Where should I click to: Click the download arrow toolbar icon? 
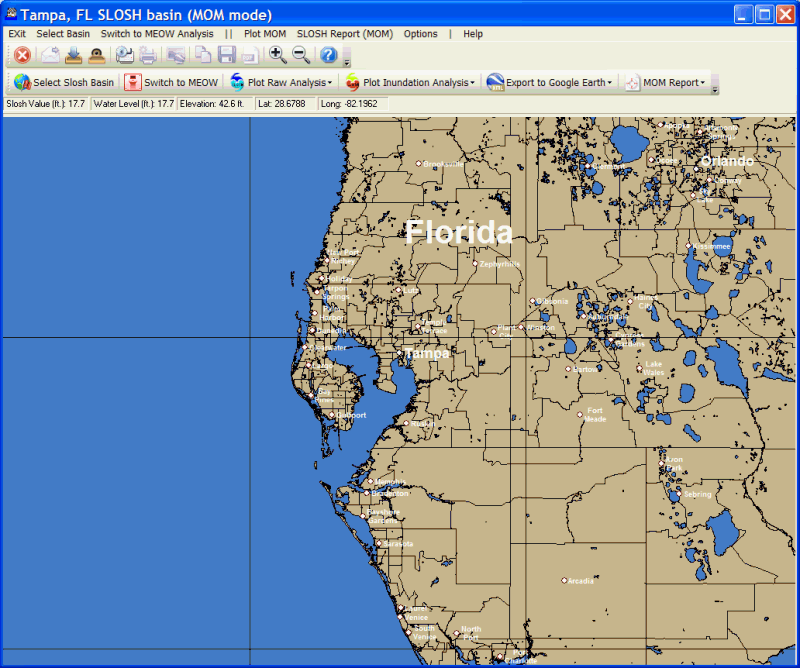[x=73, y=56]
